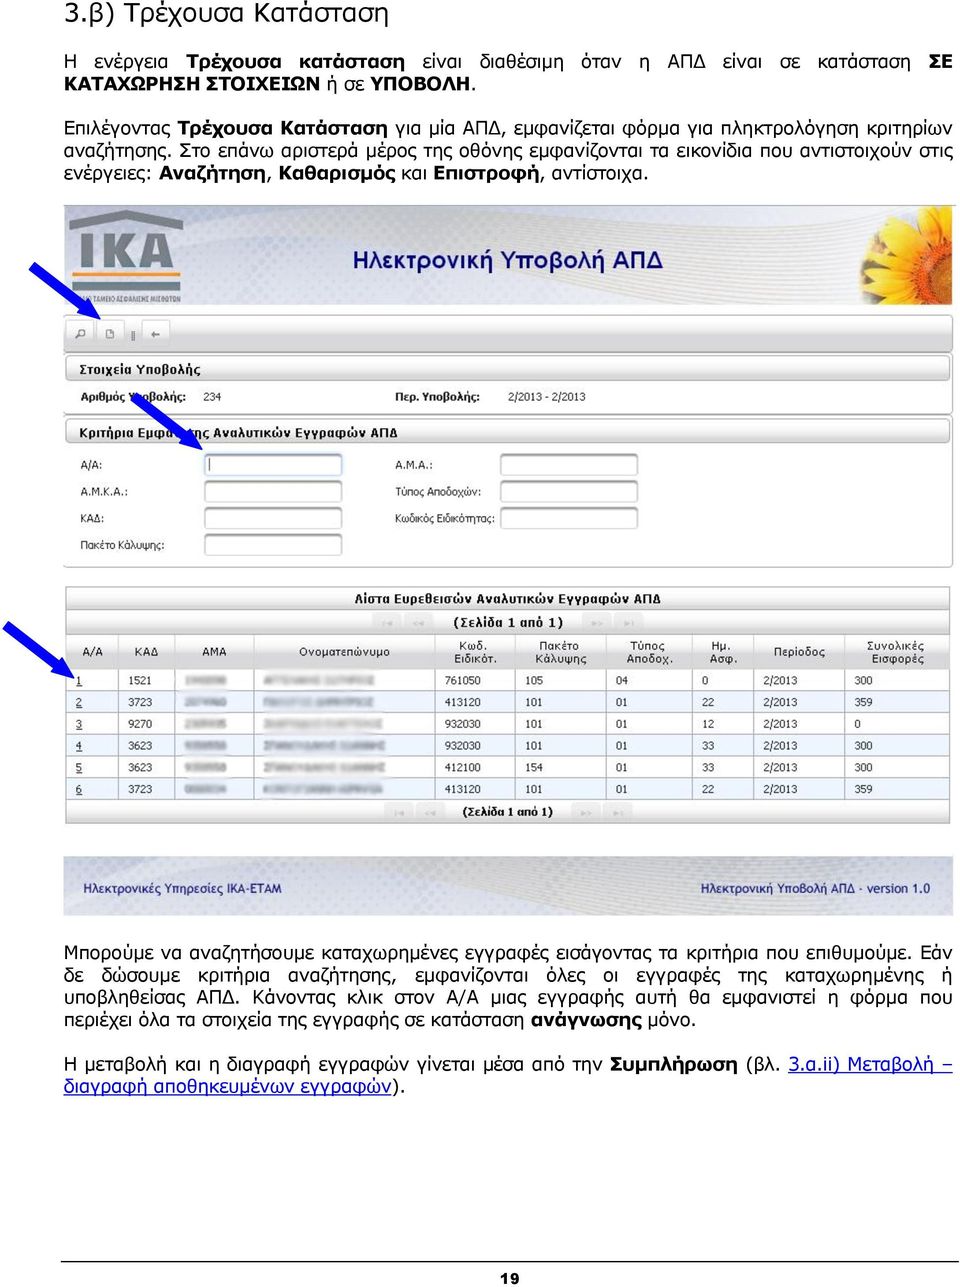The height and width of the screenshot is (1287, 960).
Task: Go to next page using the bottom paginator
Action: coord(585,812)
